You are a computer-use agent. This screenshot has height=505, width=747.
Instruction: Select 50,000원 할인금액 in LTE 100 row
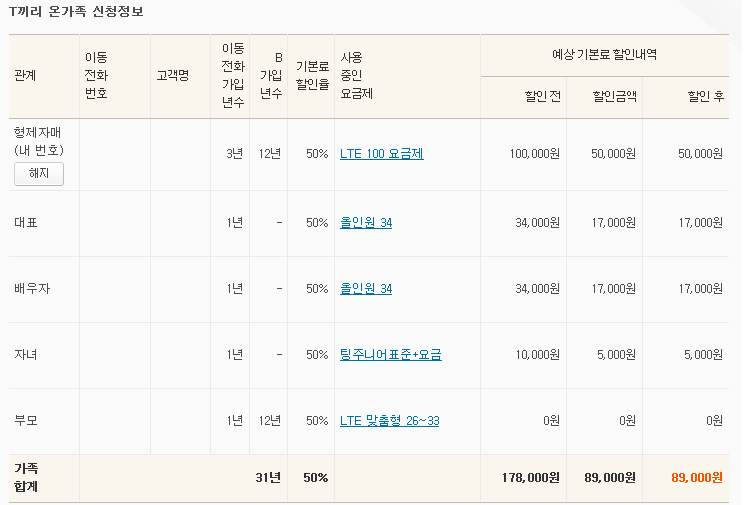click(614, 154)
